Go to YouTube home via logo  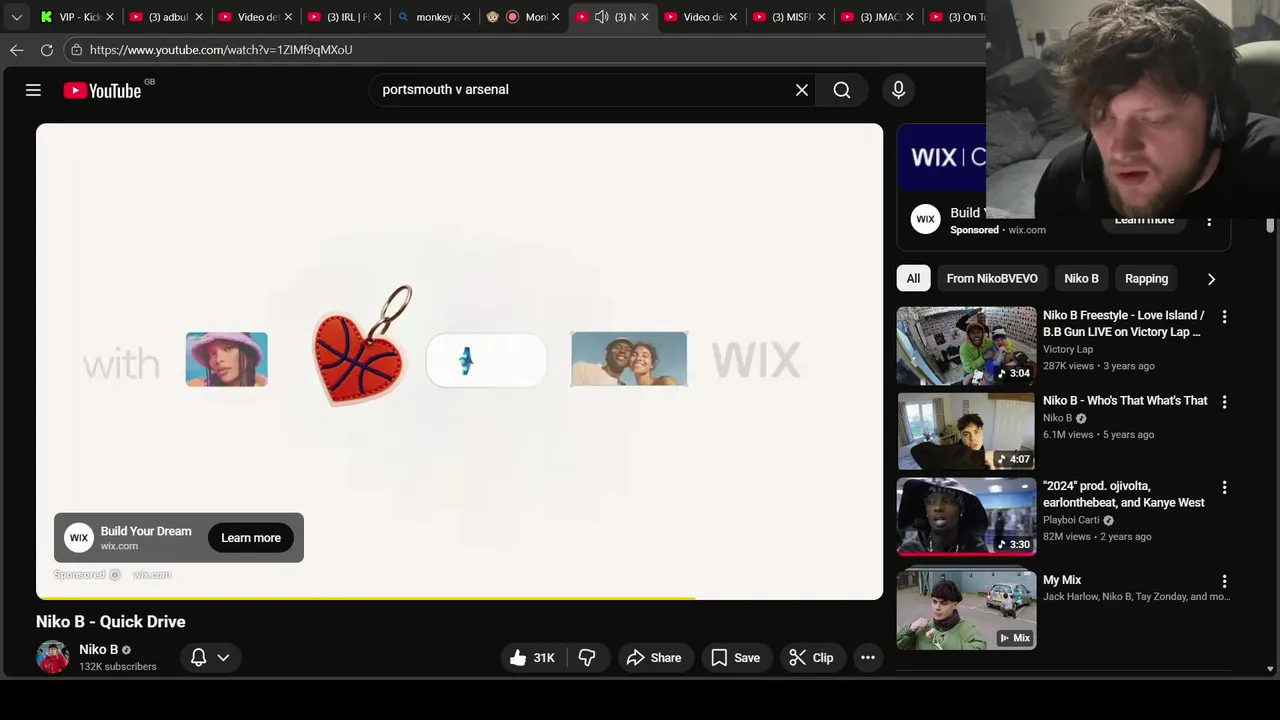coord(102,90)
